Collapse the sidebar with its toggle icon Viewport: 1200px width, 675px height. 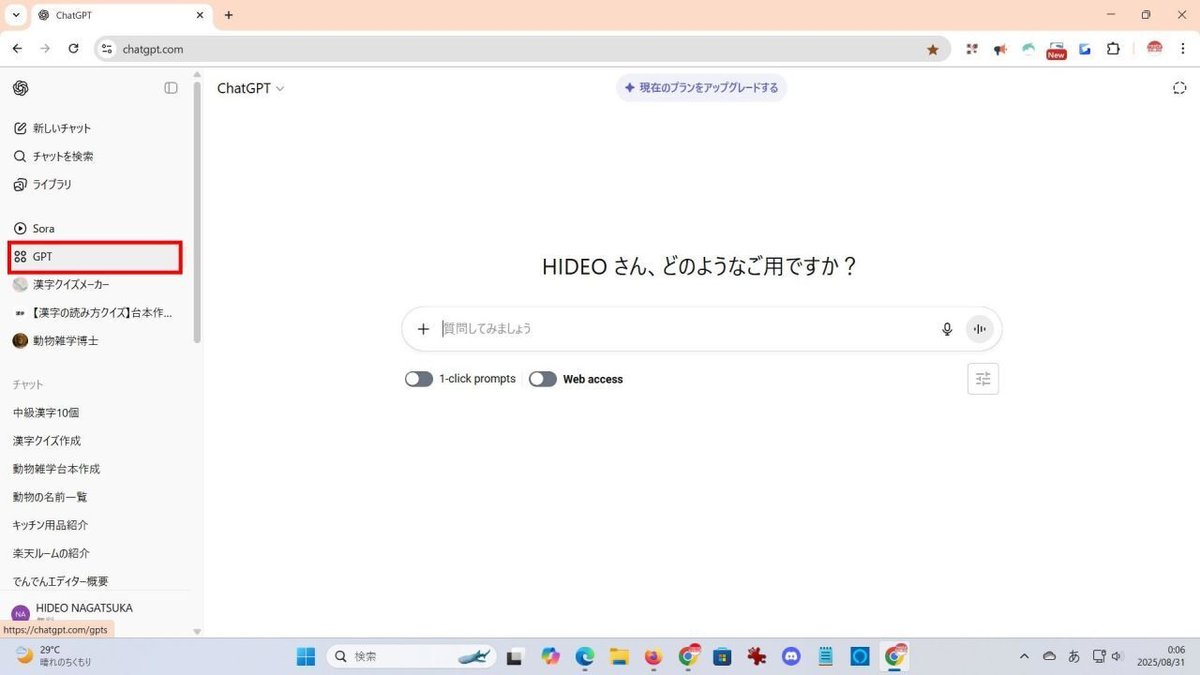click(x=170, y=87)
